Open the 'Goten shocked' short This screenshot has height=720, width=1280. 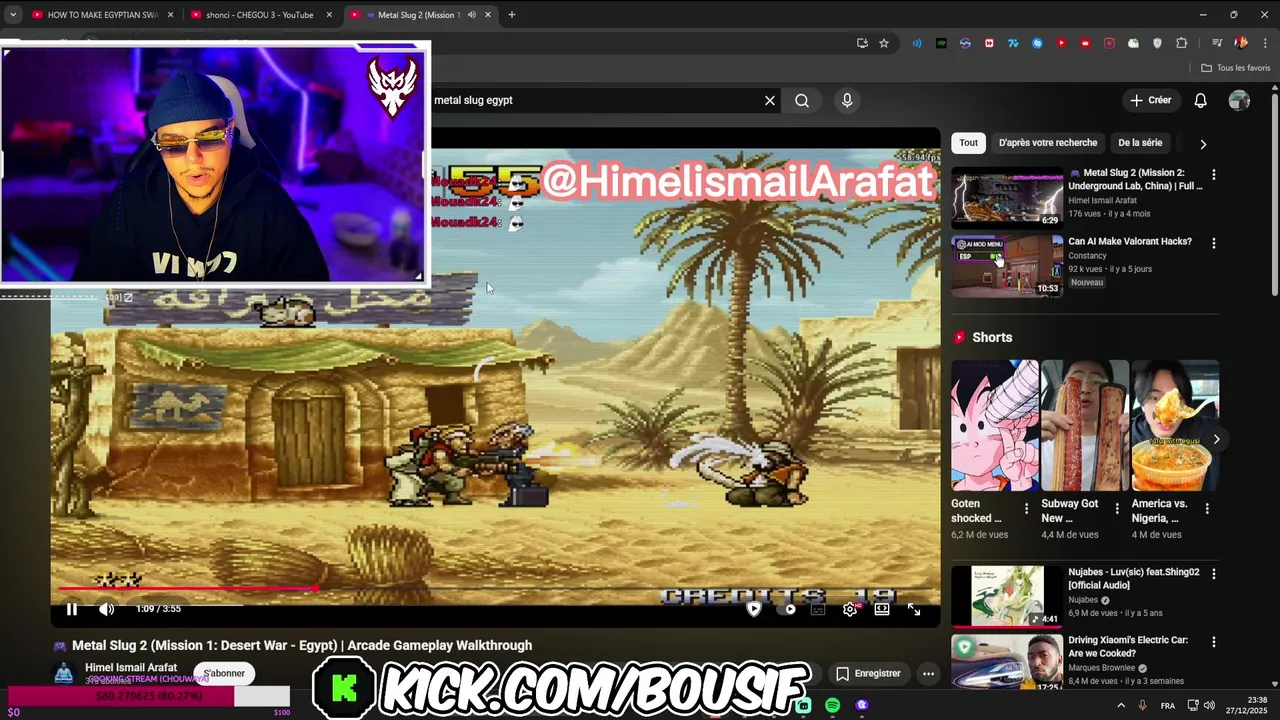(994, 426)
